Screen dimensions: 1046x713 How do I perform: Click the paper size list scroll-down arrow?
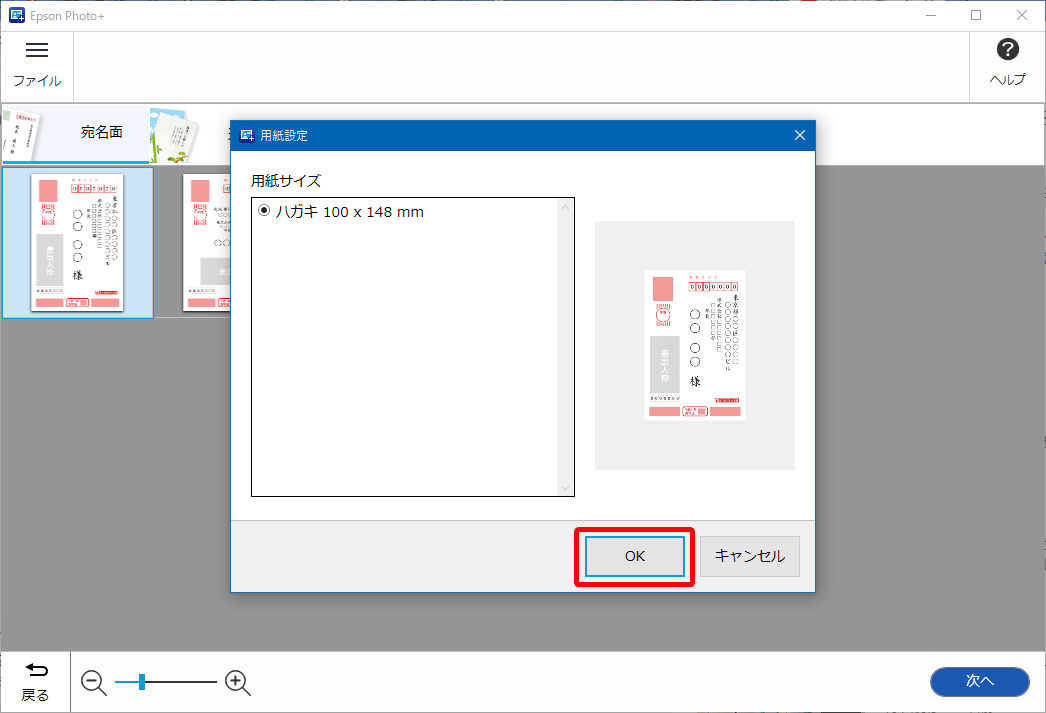click(565, 487)
